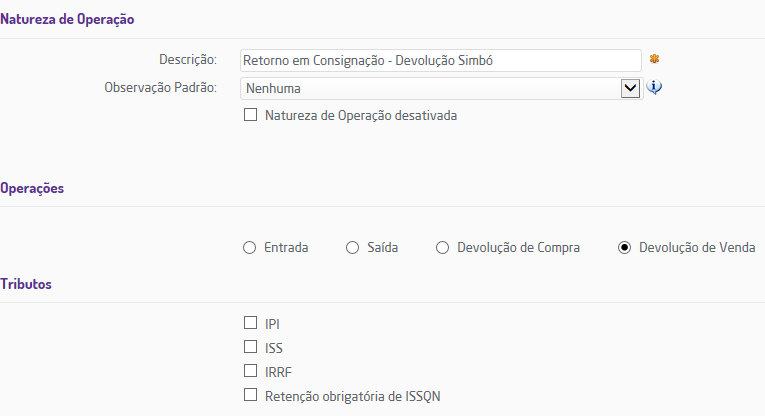Click the required-field asterisk icon next to Descrição
The width and height of the screenshot is (765, 416).
point(654,59)
